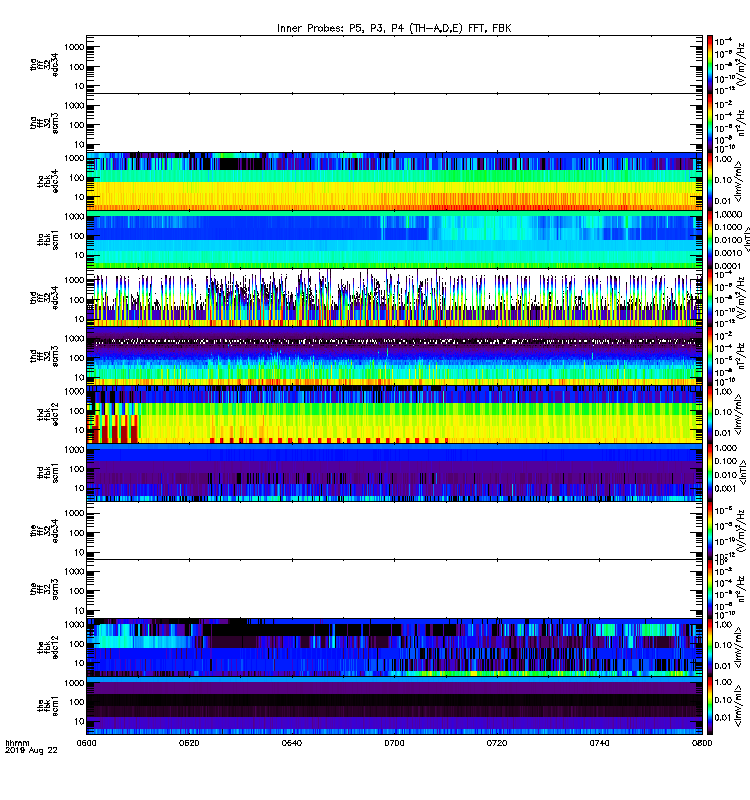Click the 0620 time axis label

pos(189,743)
